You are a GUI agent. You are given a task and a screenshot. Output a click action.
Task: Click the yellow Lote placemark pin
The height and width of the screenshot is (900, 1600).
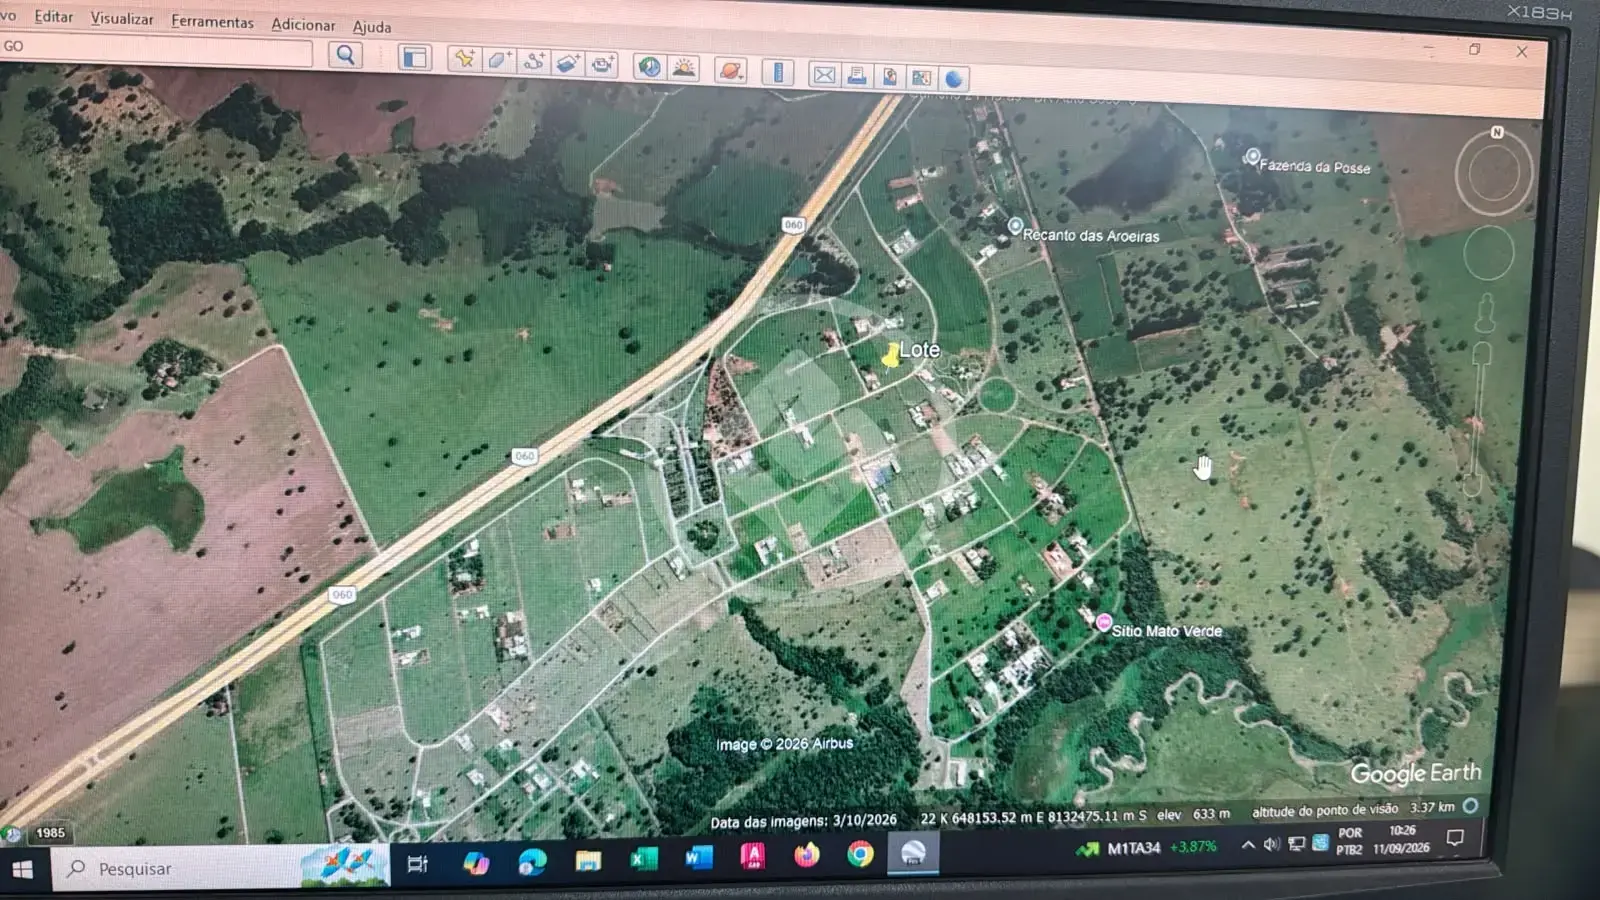point(891,355)
